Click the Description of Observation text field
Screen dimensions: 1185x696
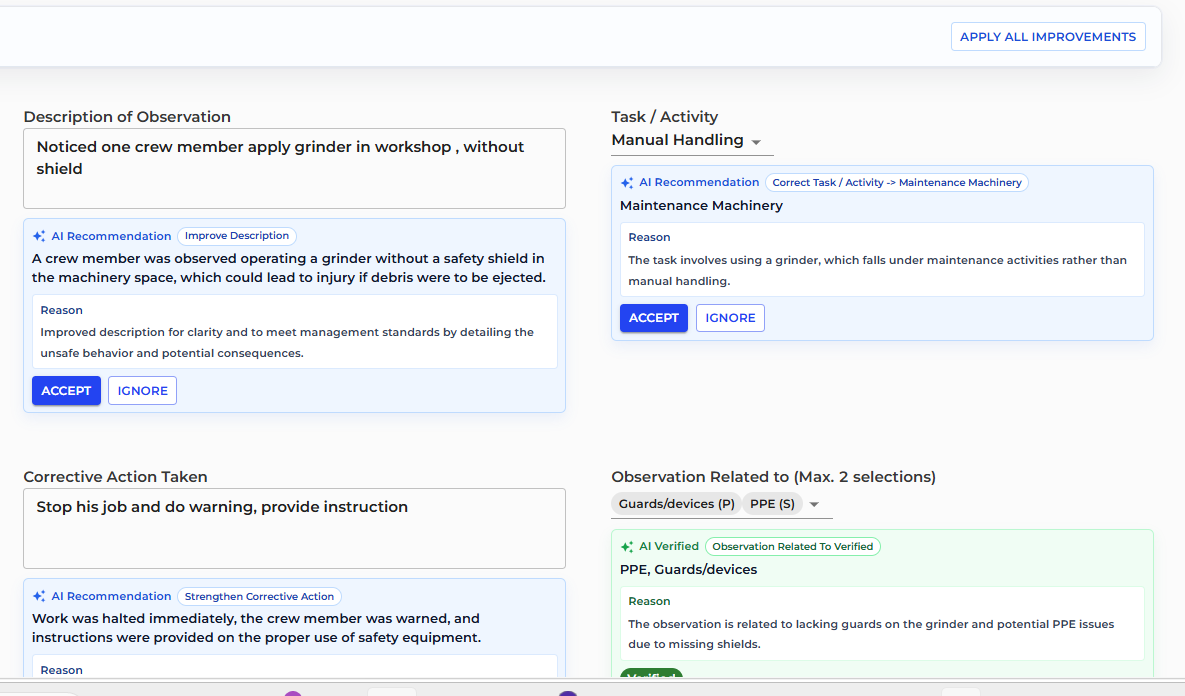click(x=294, y=169)
